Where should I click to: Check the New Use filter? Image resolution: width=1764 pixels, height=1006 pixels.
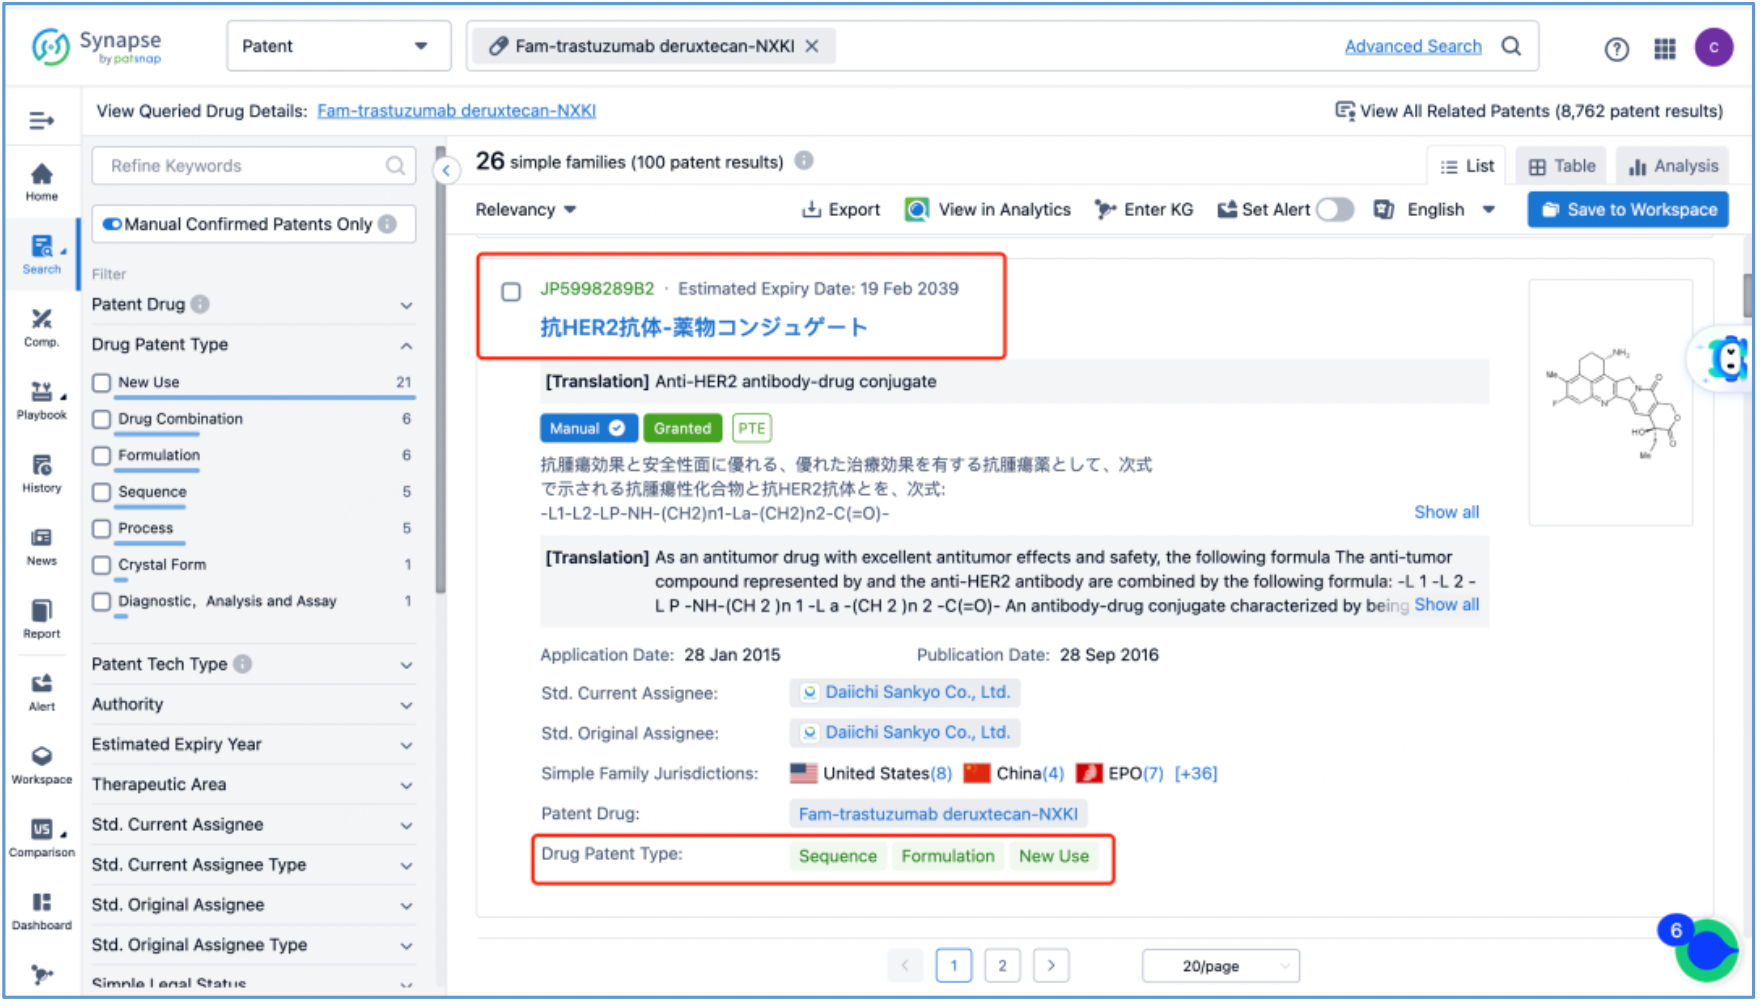[x=101, y=383]
